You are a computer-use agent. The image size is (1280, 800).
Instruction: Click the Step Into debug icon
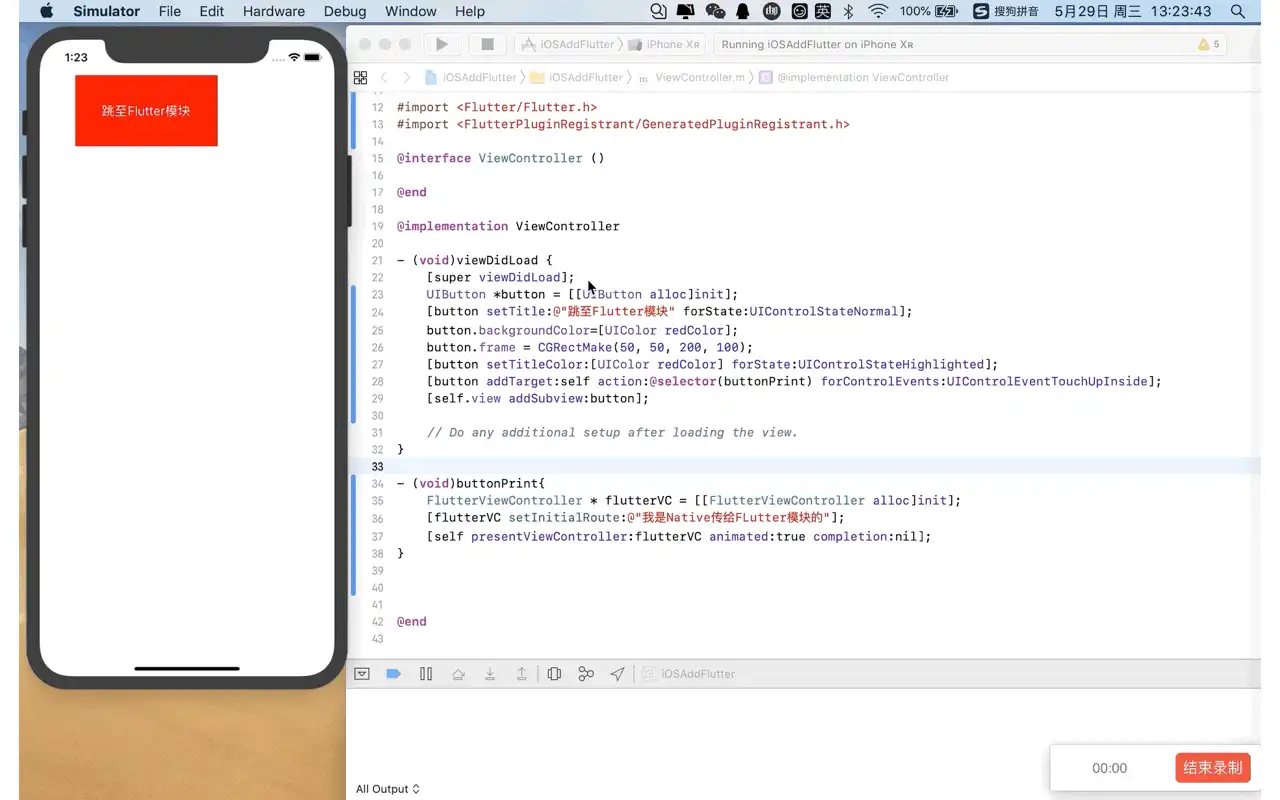click(490, 674)
